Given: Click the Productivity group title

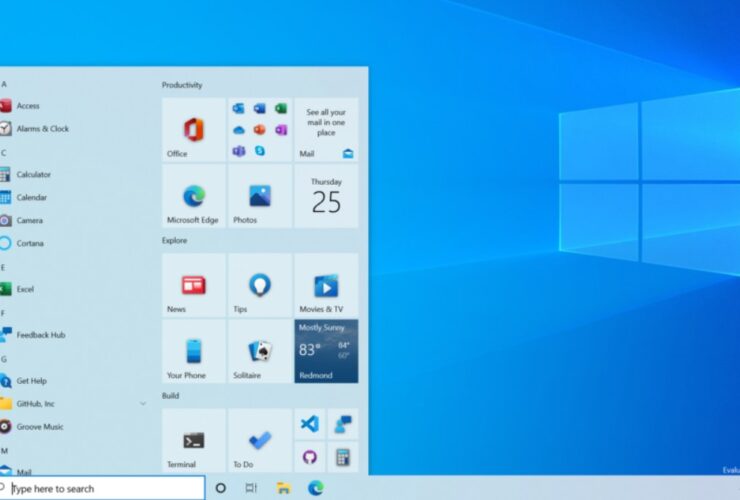Looking at the screenshot, I should [182, 85].
